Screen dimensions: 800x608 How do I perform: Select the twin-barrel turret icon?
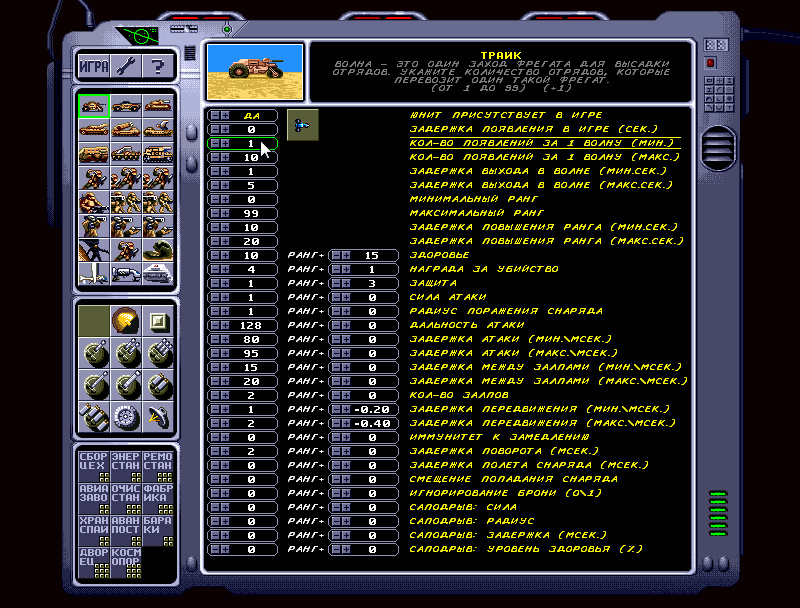(126, 353)
